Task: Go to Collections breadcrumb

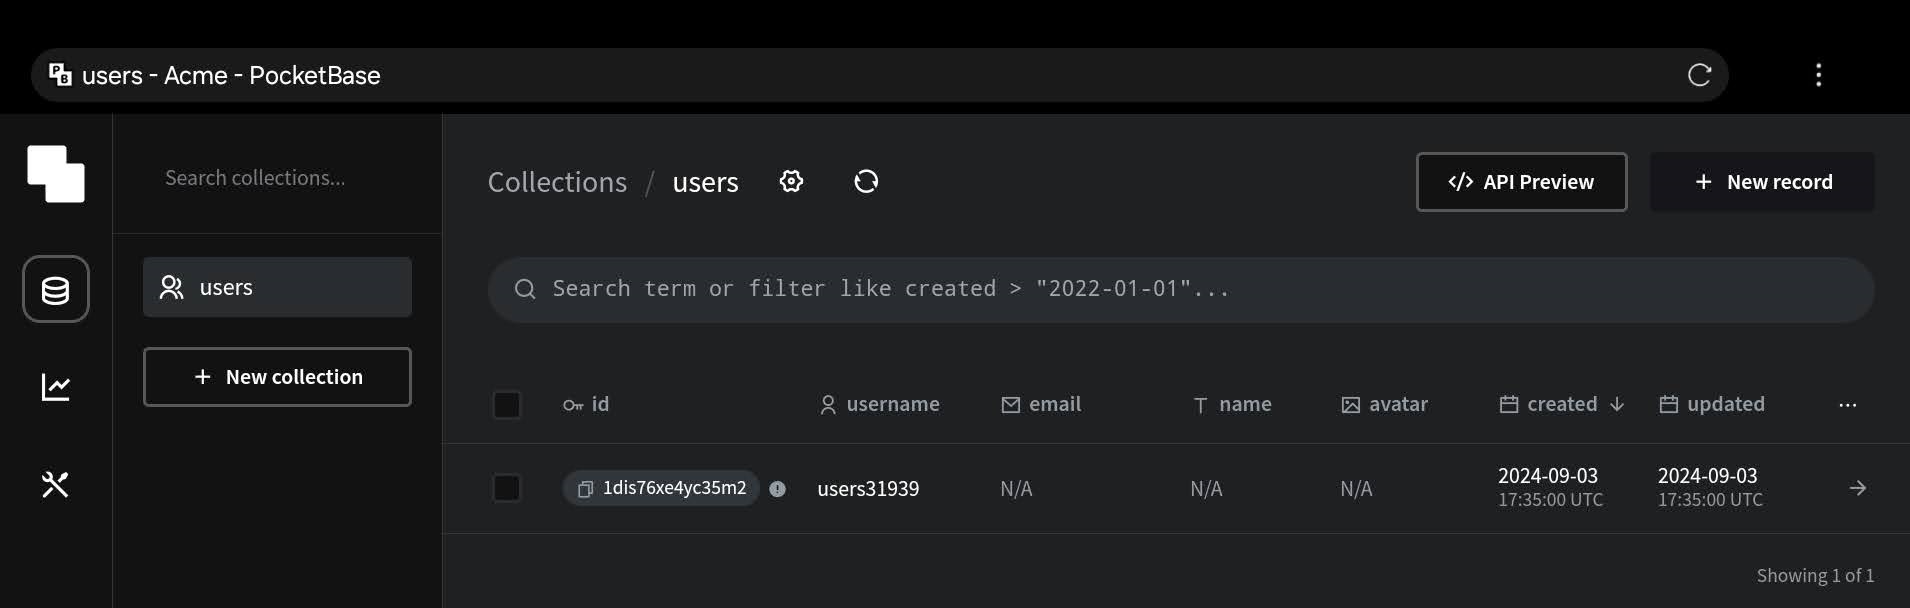Action: [x=557, y=182]
